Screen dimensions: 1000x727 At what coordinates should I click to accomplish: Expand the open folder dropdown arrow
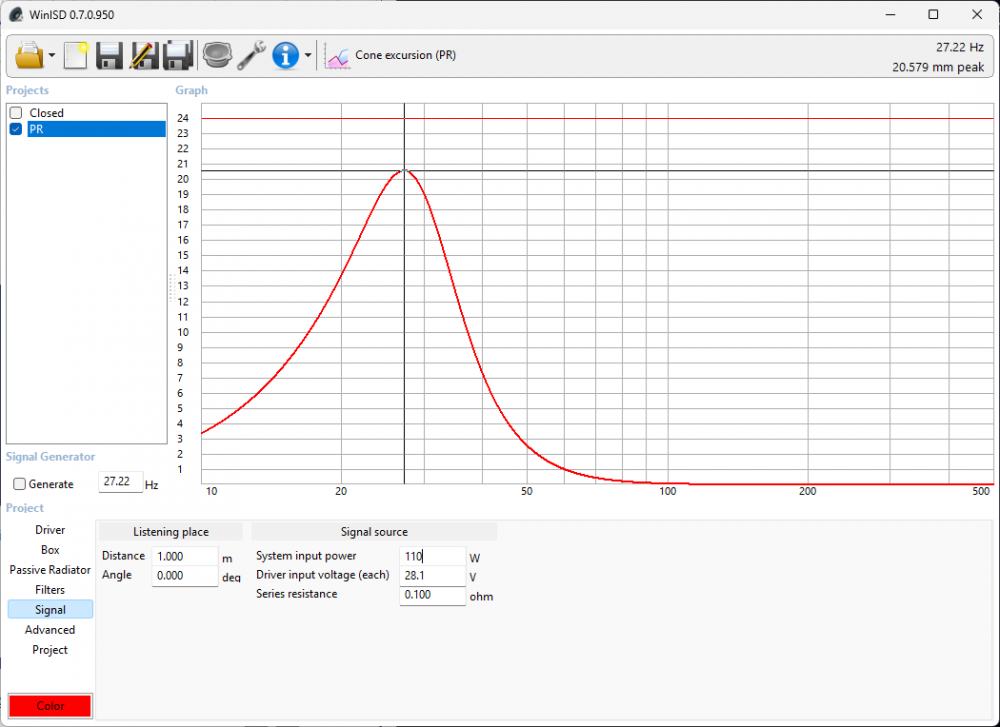(52, 56)
